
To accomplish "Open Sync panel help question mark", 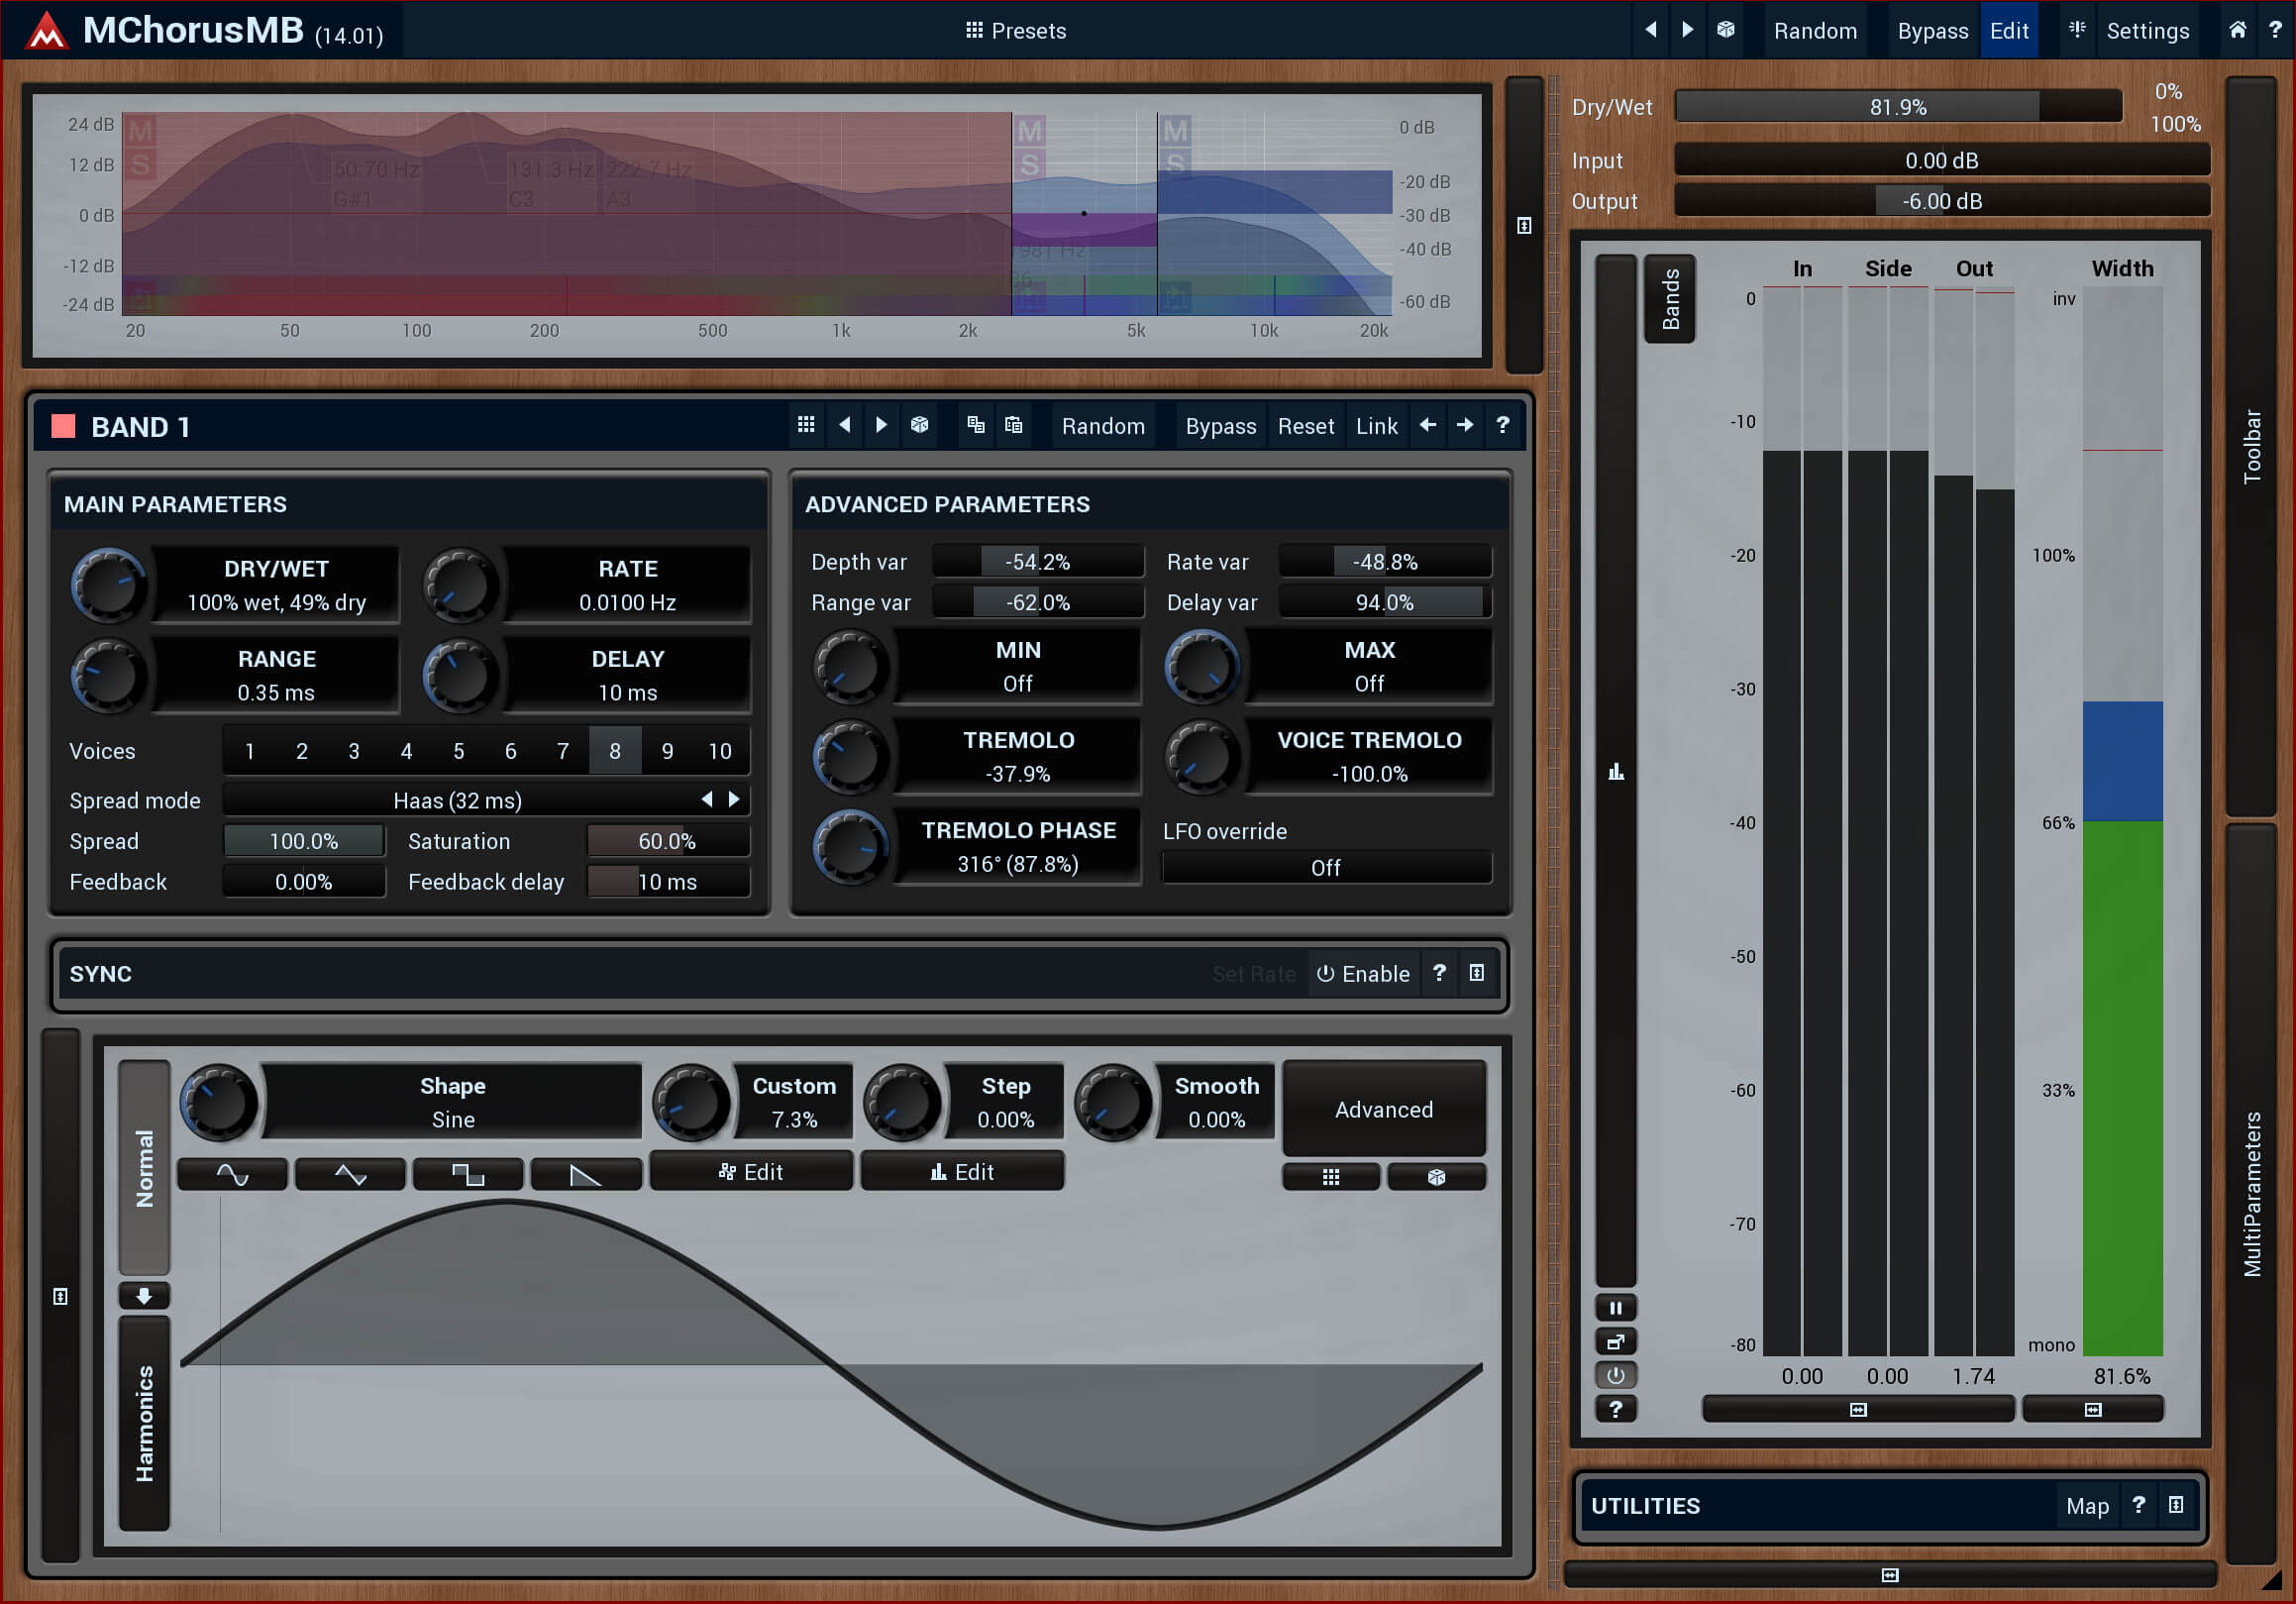I will pos(1439,973).
